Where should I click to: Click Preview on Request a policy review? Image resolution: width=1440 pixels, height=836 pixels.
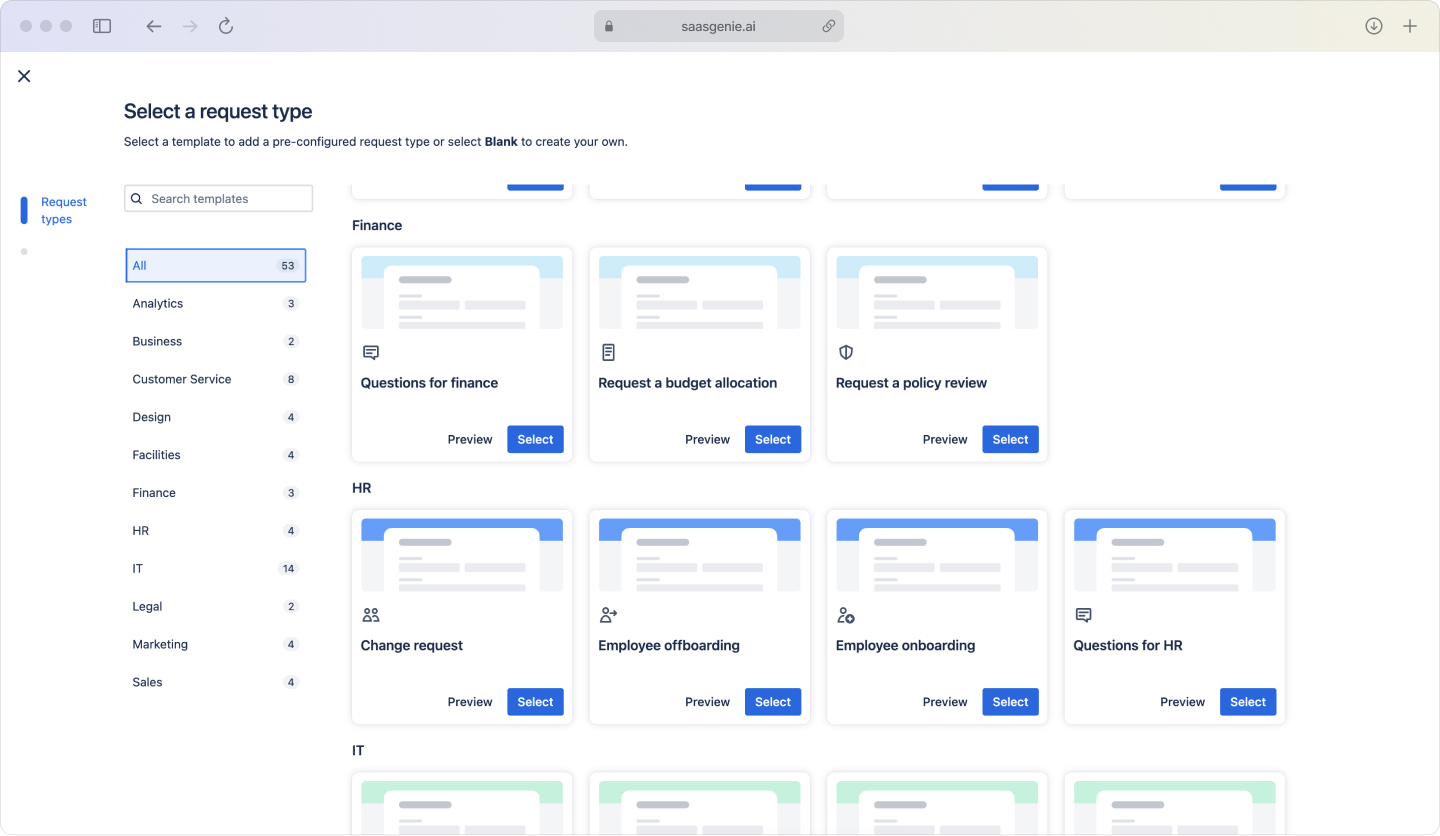(x=944, y=439)
